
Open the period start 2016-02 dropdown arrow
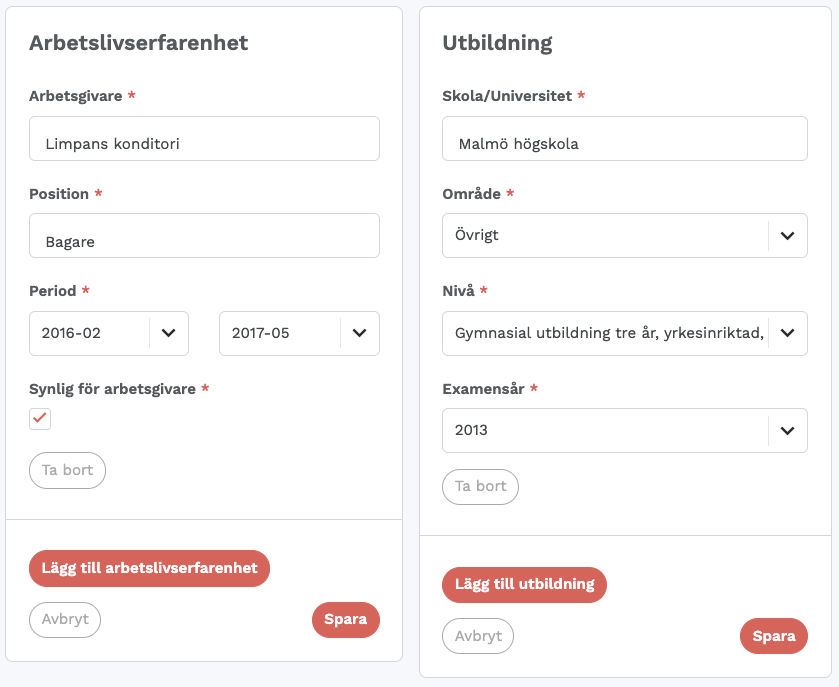click(x=169, y=333)
